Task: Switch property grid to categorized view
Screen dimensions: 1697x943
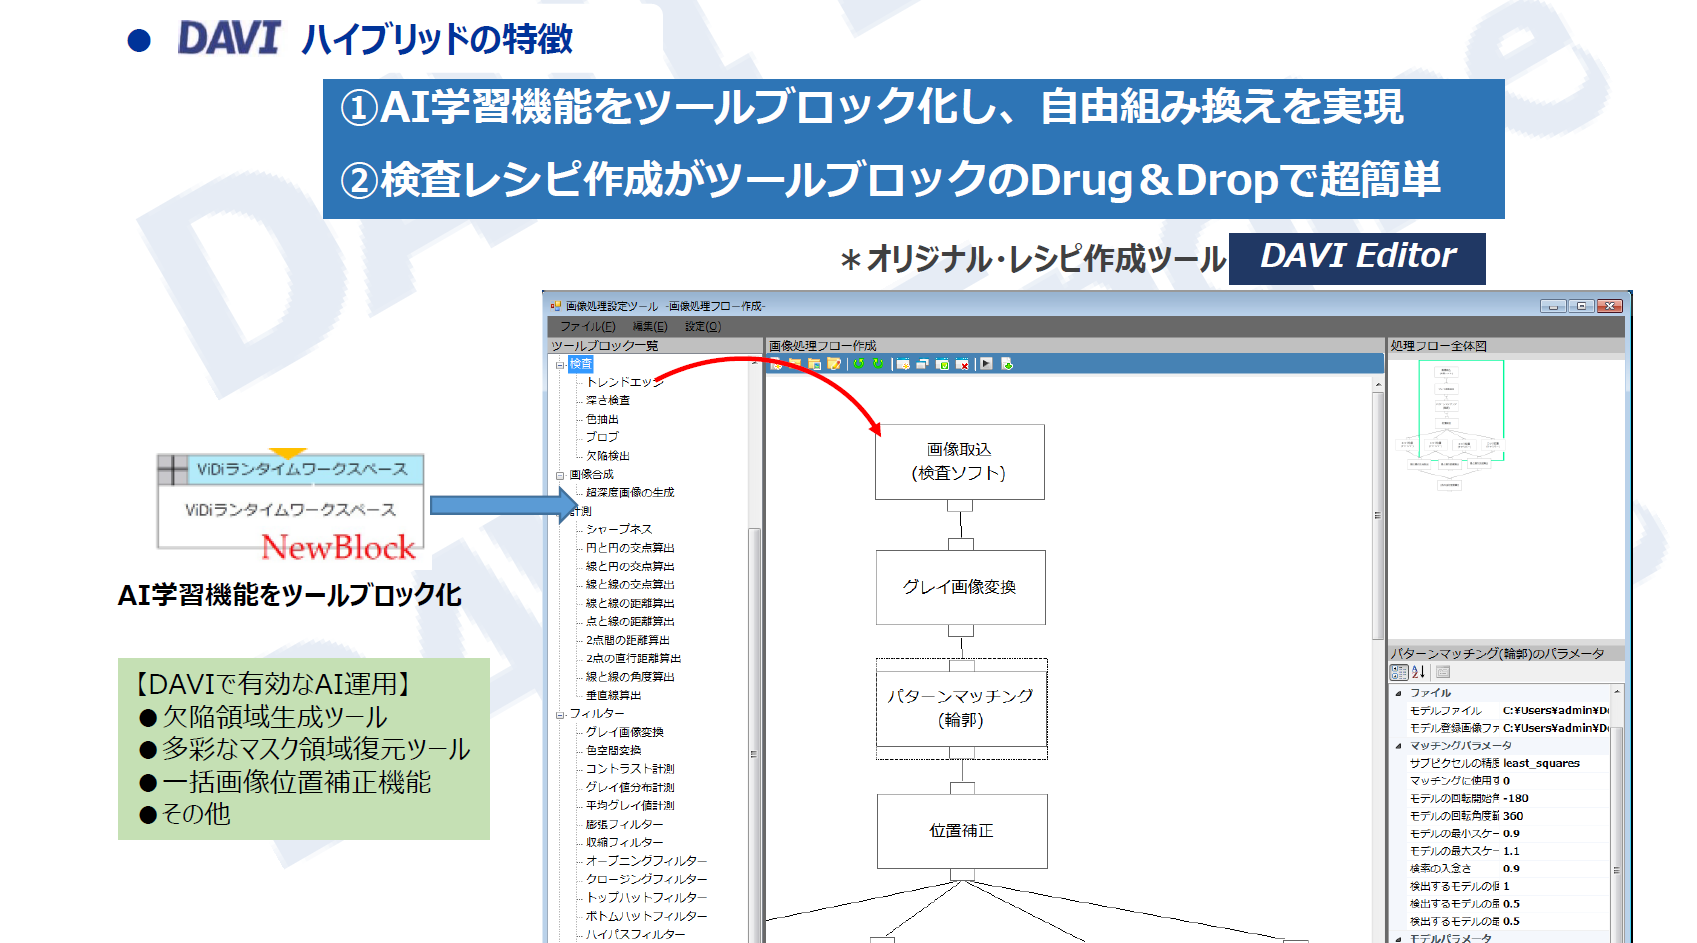Action: coord(1399,672)
